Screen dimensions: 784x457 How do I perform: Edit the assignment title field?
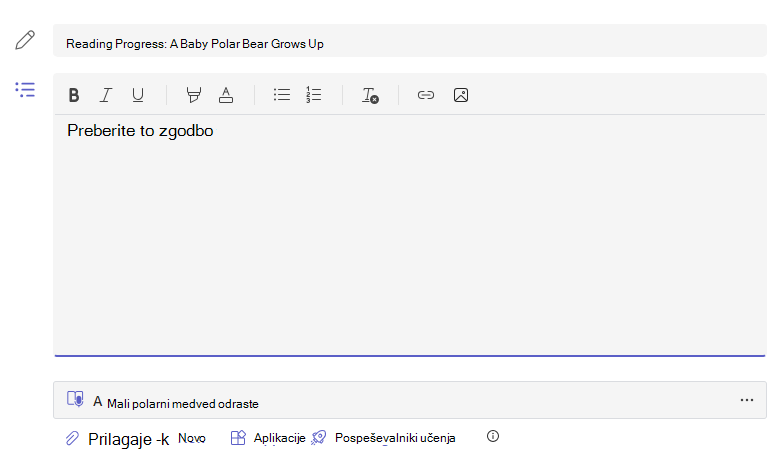coord(410,40)
